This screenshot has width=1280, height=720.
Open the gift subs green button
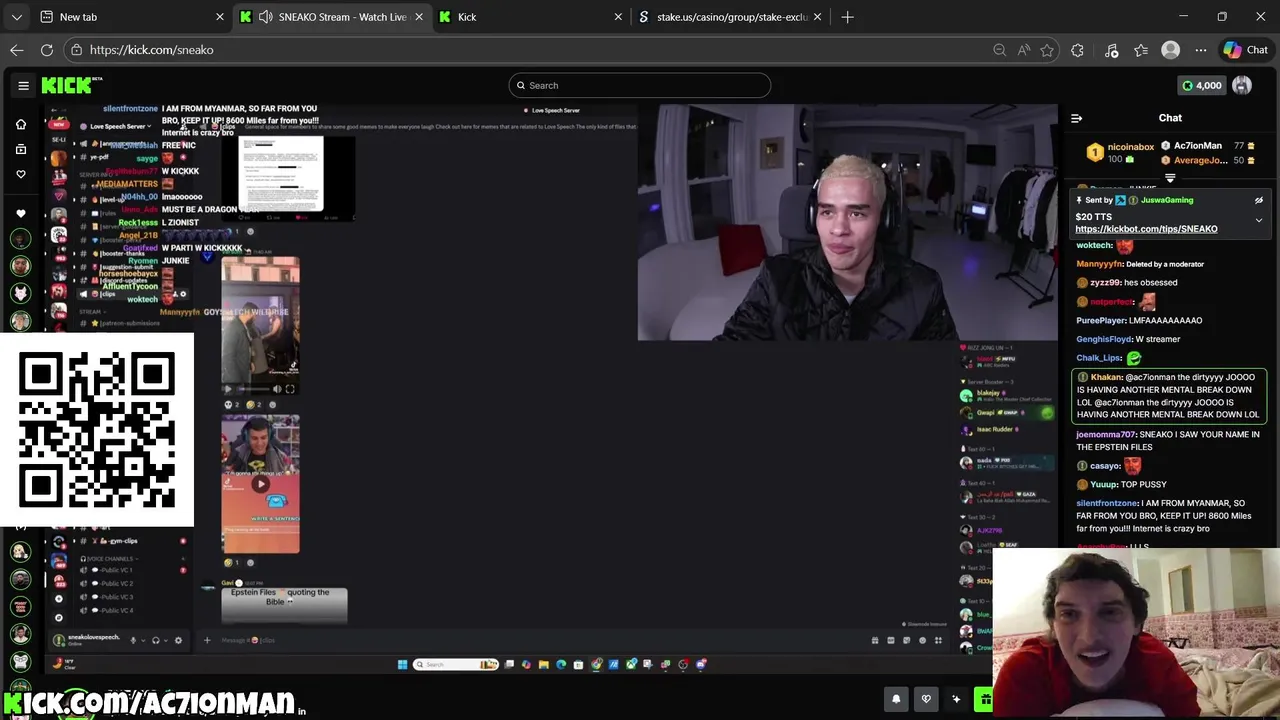click(x=985, y=699)
